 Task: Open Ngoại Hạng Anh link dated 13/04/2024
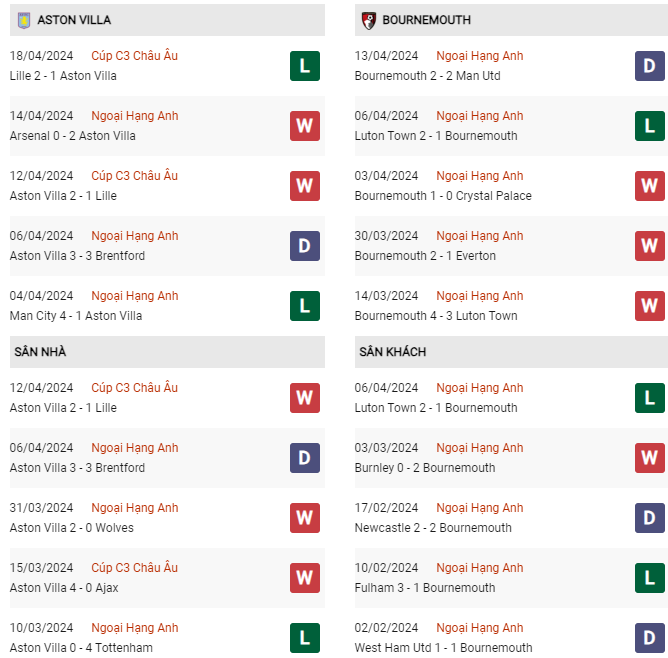[480, 56]
